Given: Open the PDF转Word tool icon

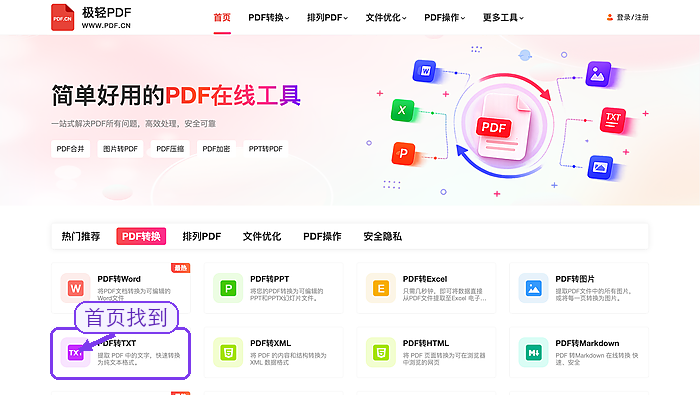Looking at the screenshot, I should [x=75, y=288].
